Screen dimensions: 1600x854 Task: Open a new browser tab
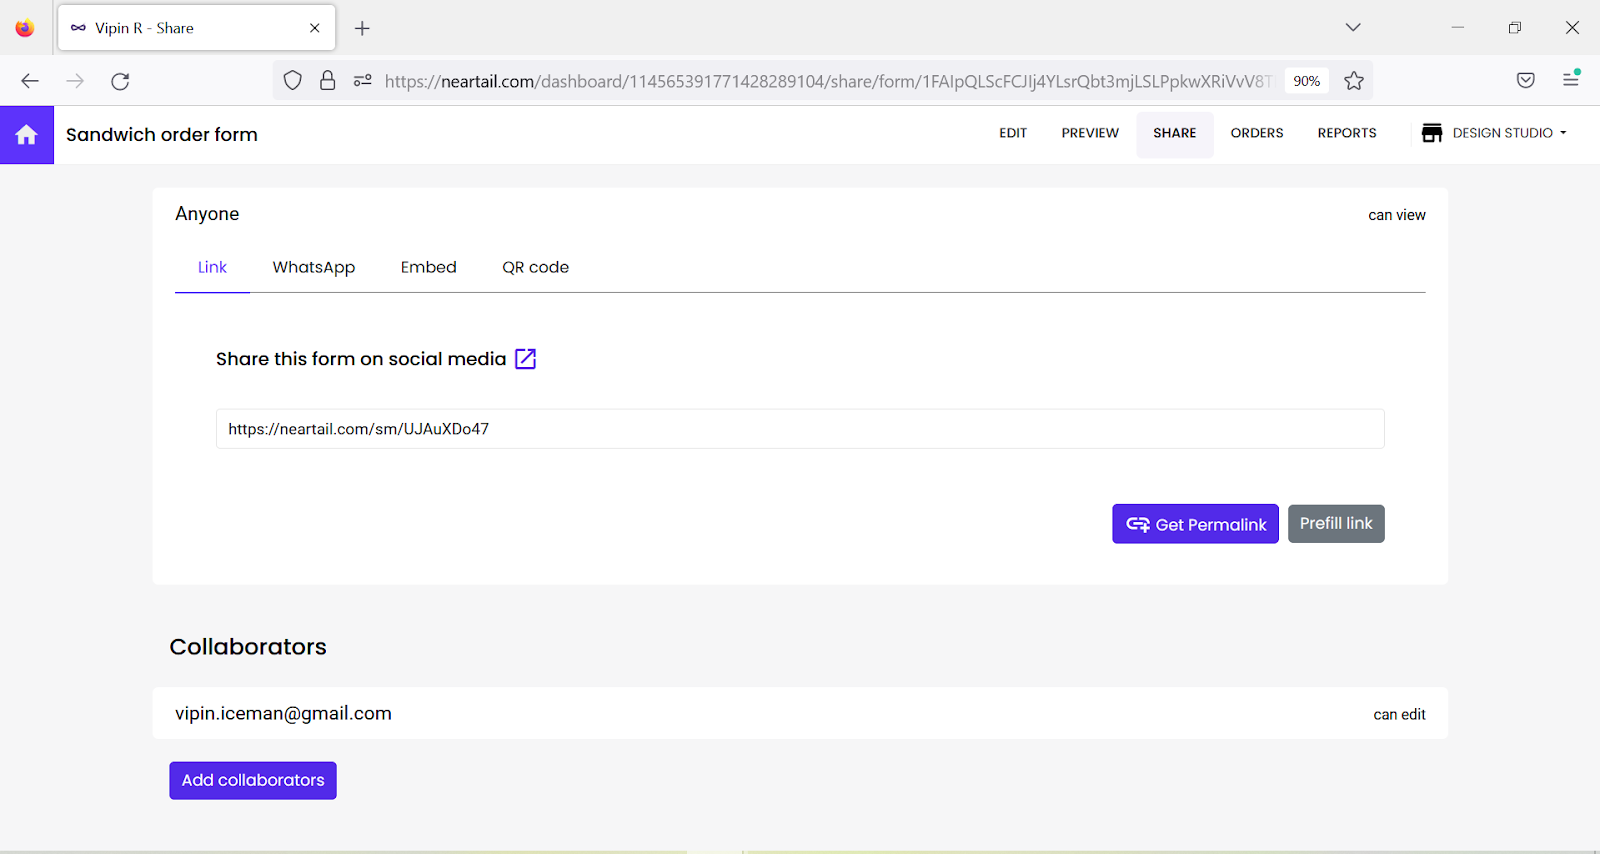click(362, 28)
